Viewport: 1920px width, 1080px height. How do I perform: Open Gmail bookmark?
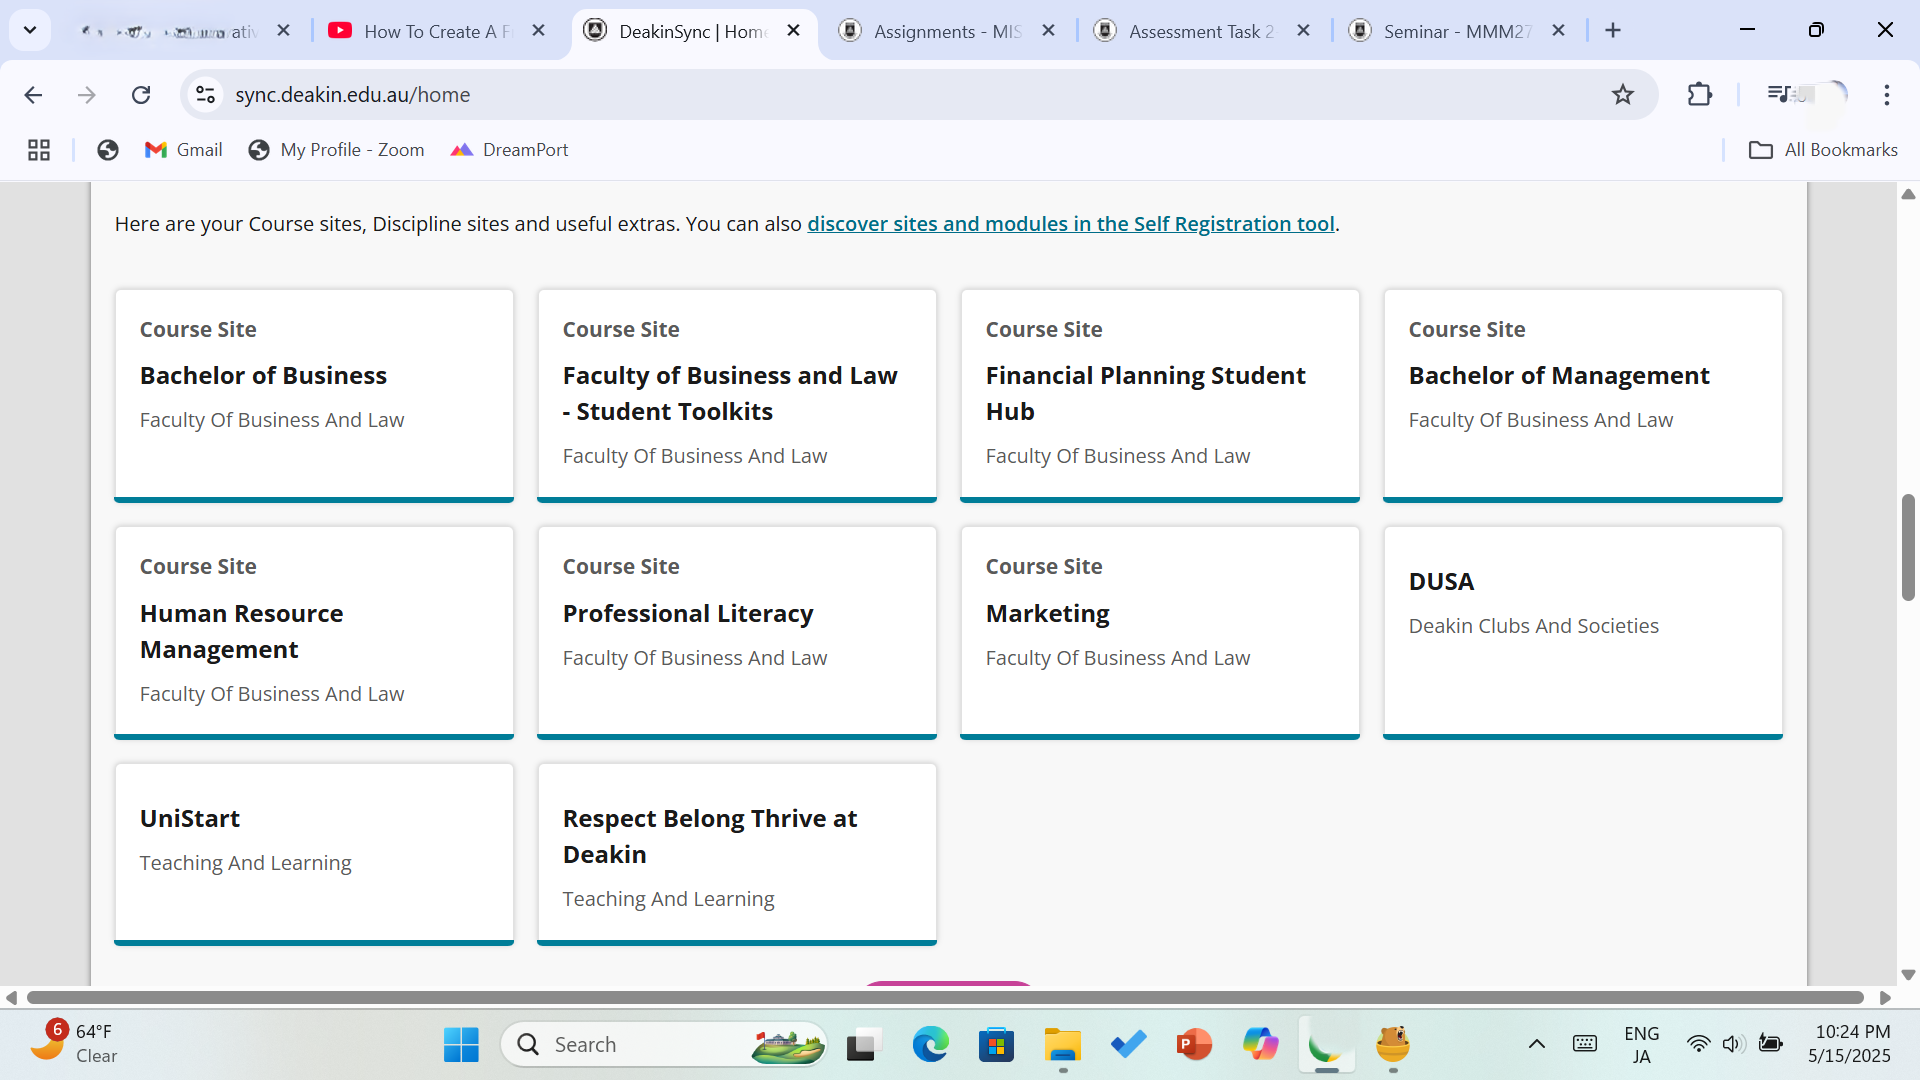click(184, 150)
